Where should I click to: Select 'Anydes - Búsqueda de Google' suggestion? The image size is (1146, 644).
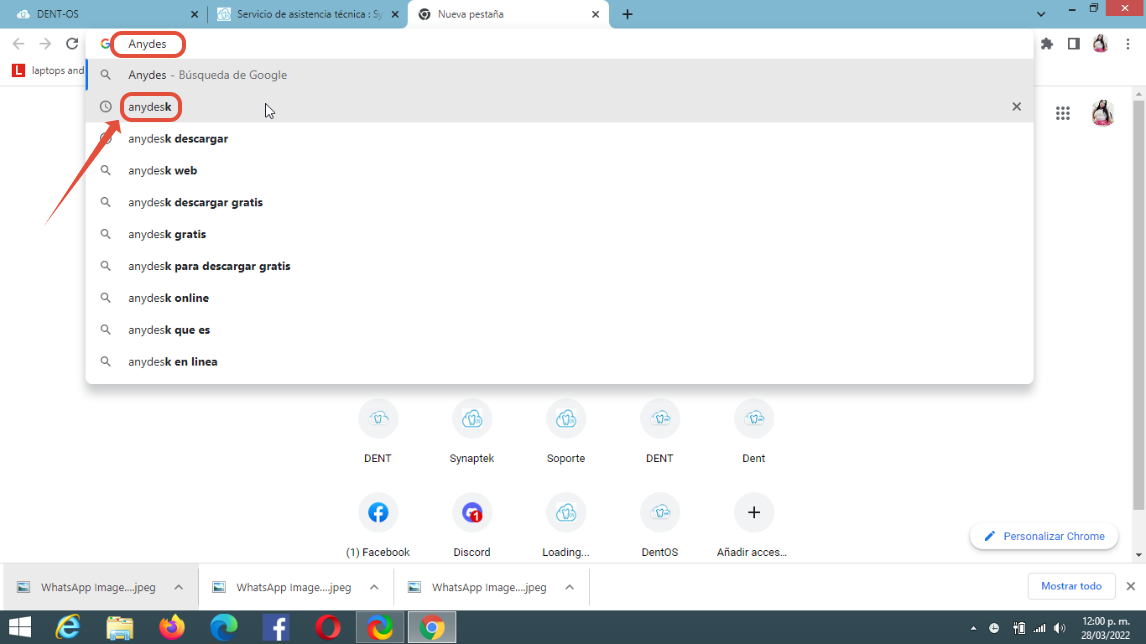(x=560, y=75)
